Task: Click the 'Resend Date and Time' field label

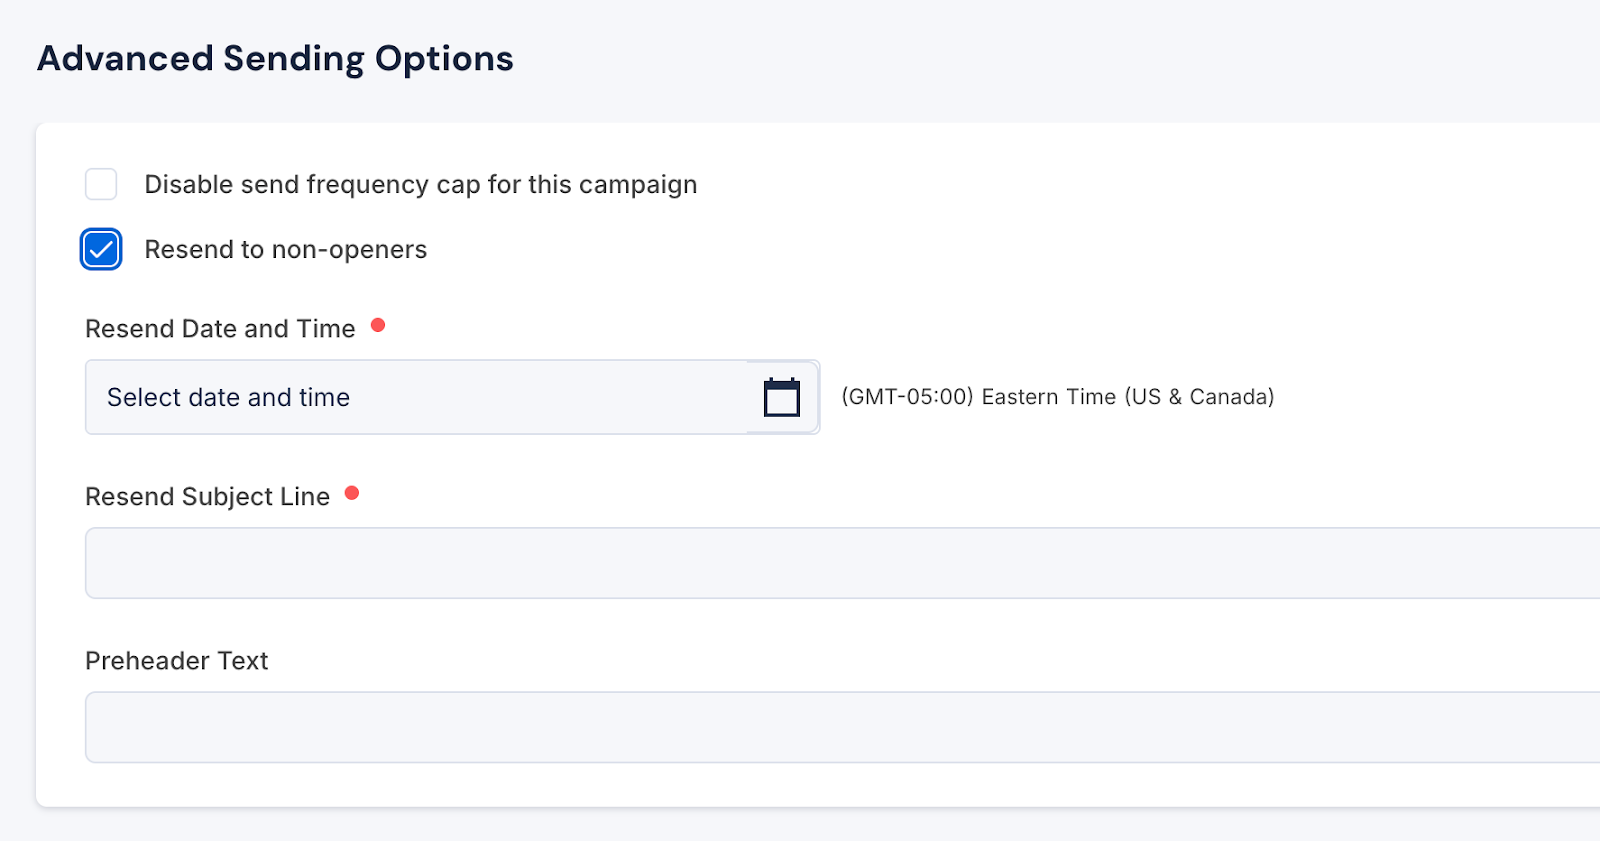Action: pos(220,329)
